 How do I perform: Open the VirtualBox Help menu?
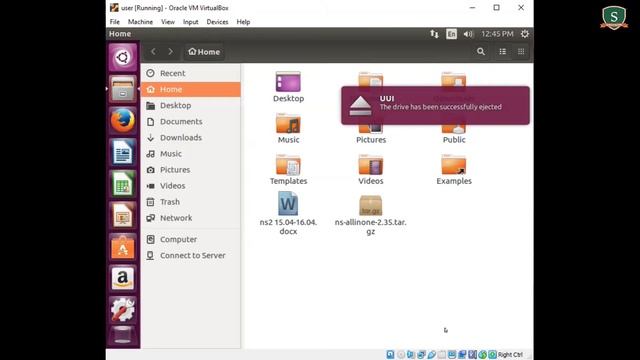[243, 22]
